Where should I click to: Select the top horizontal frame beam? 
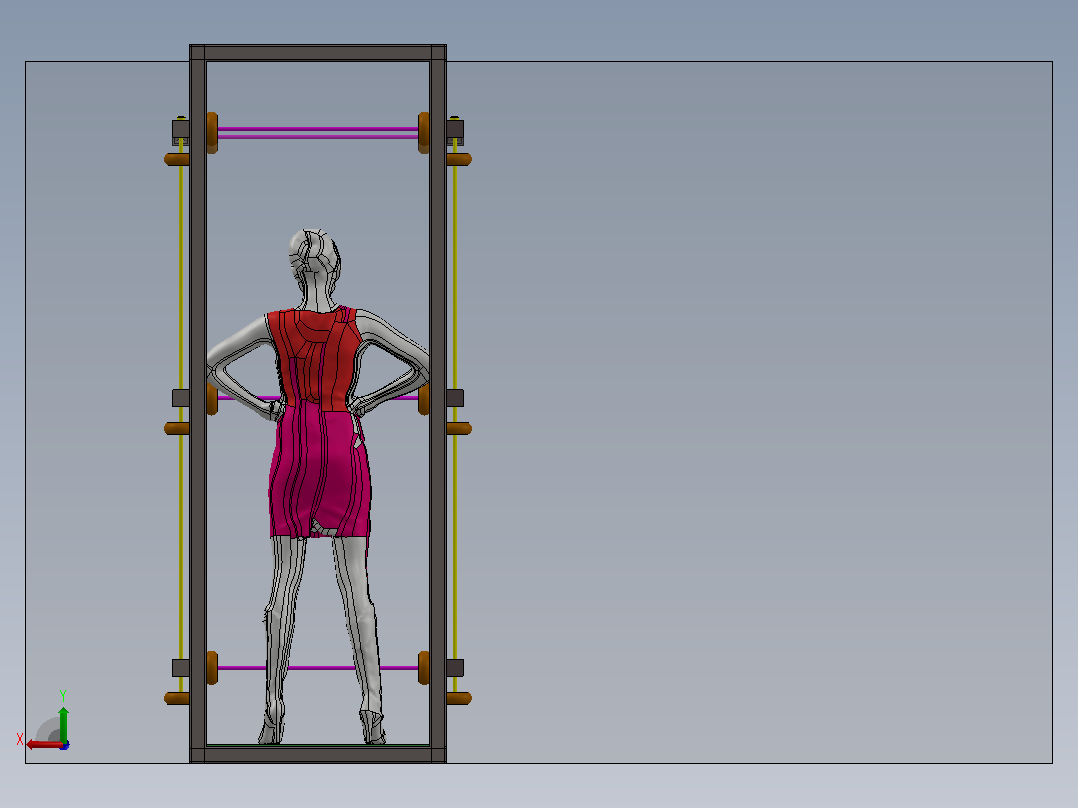click(318, 53)
